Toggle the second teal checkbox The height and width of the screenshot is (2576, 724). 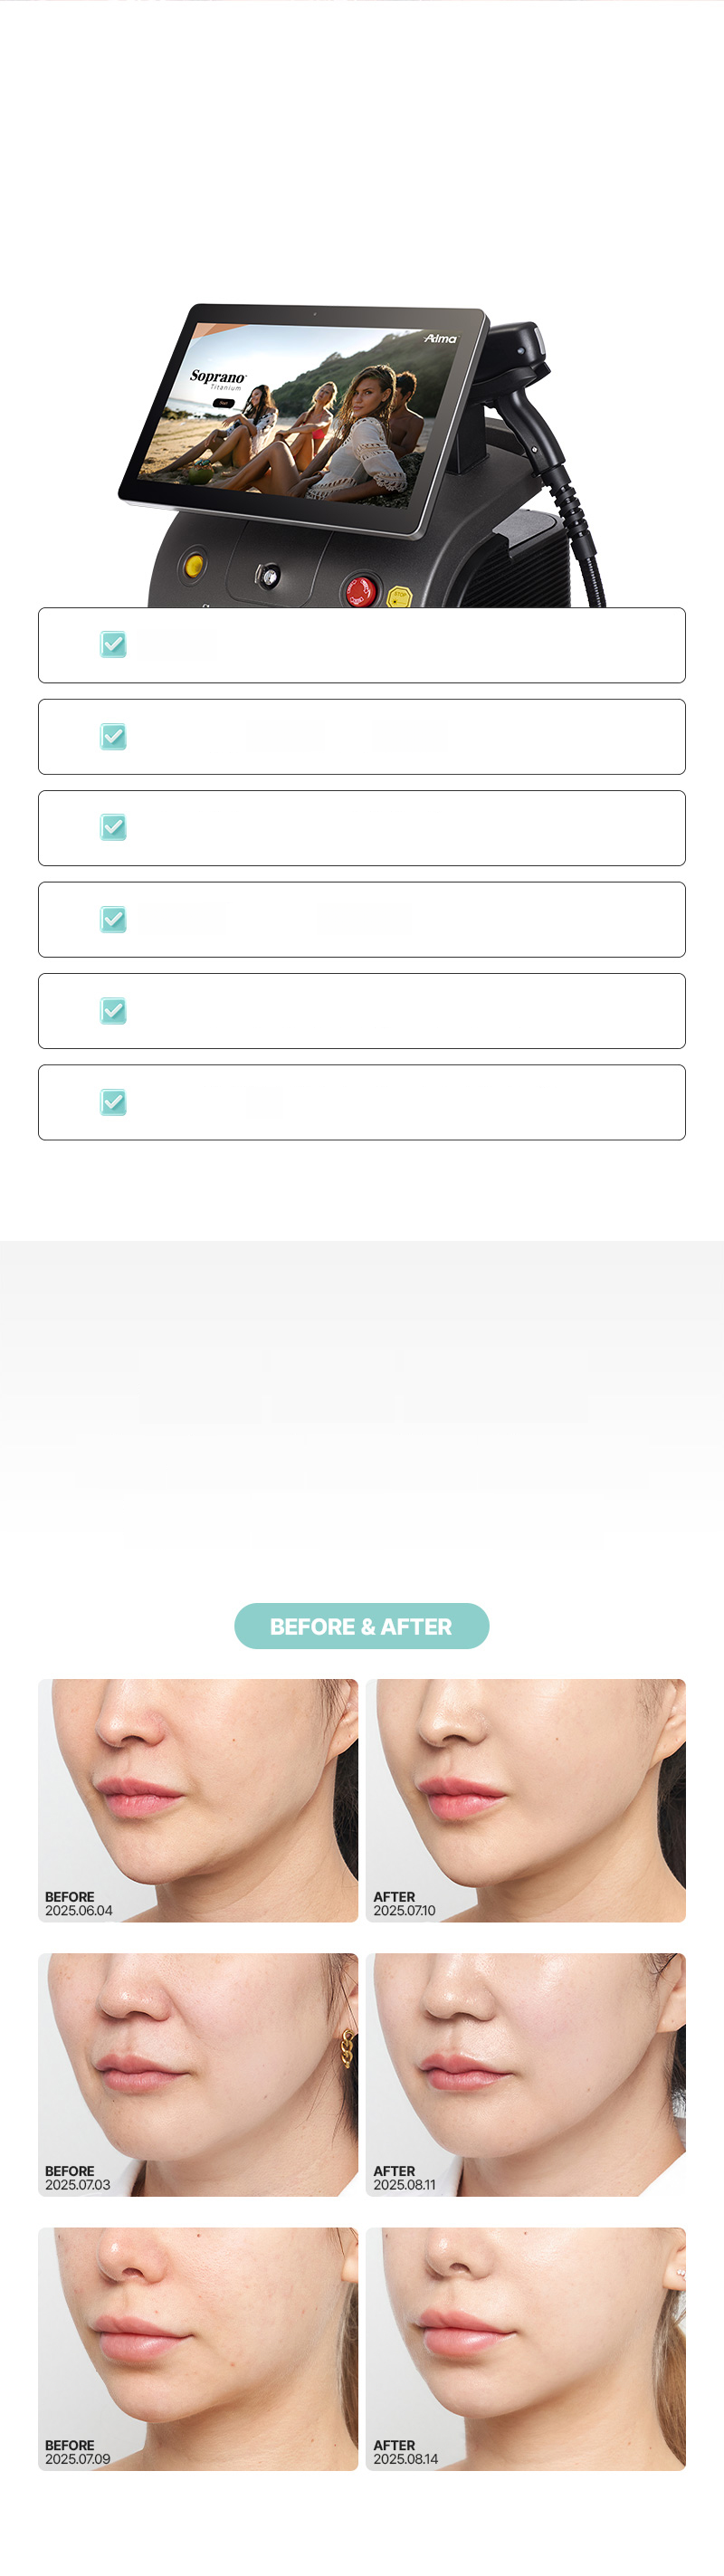click(x=114, y=737)
